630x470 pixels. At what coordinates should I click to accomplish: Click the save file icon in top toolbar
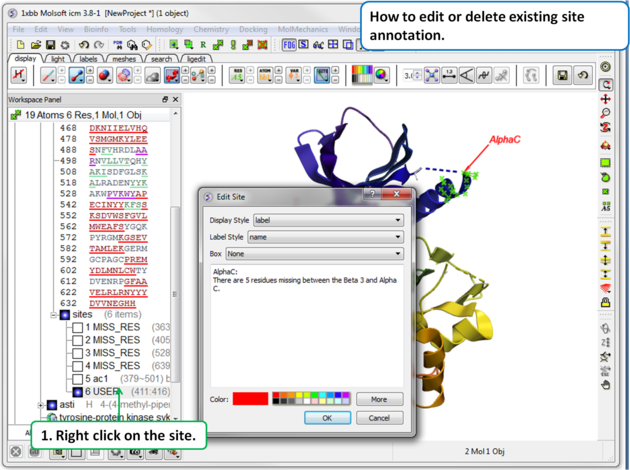coord(50,45)
